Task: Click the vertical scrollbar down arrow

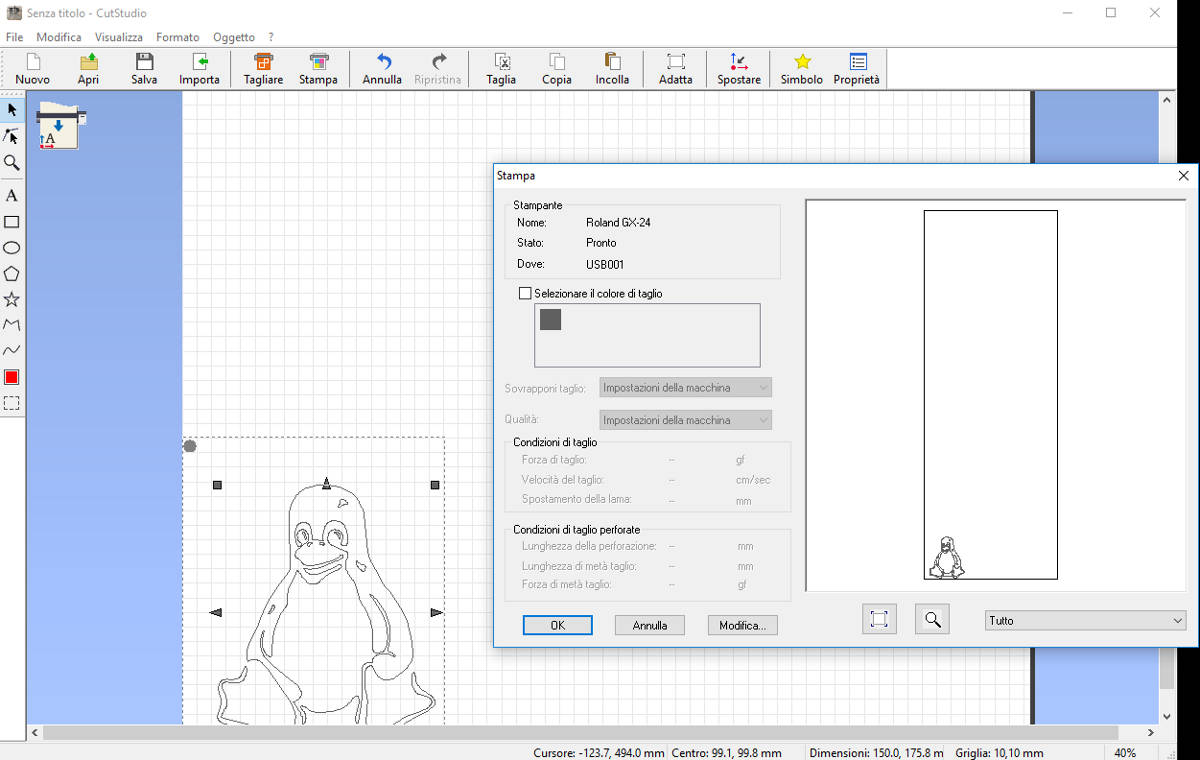Action: click(1166, 716)
